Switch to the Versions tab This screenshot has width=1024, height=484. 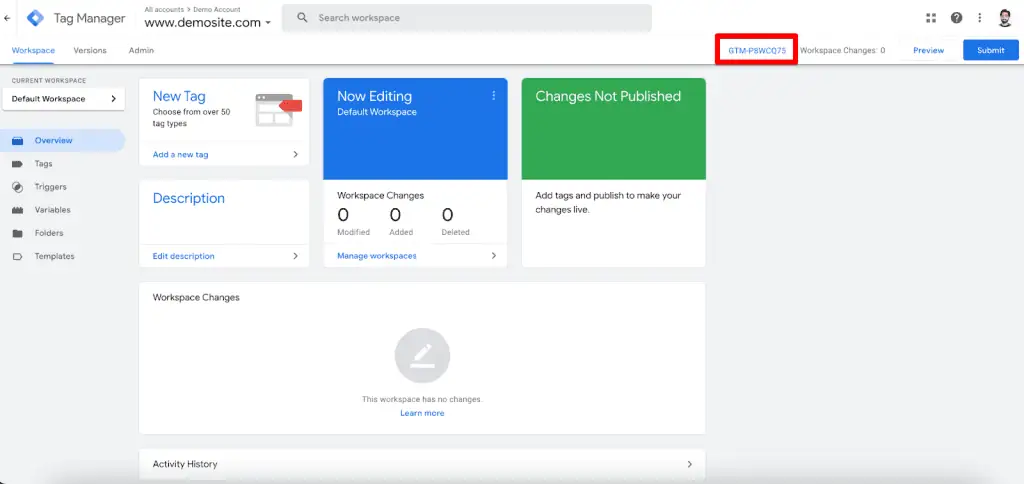pyautogui.click(x=90, y=50)
